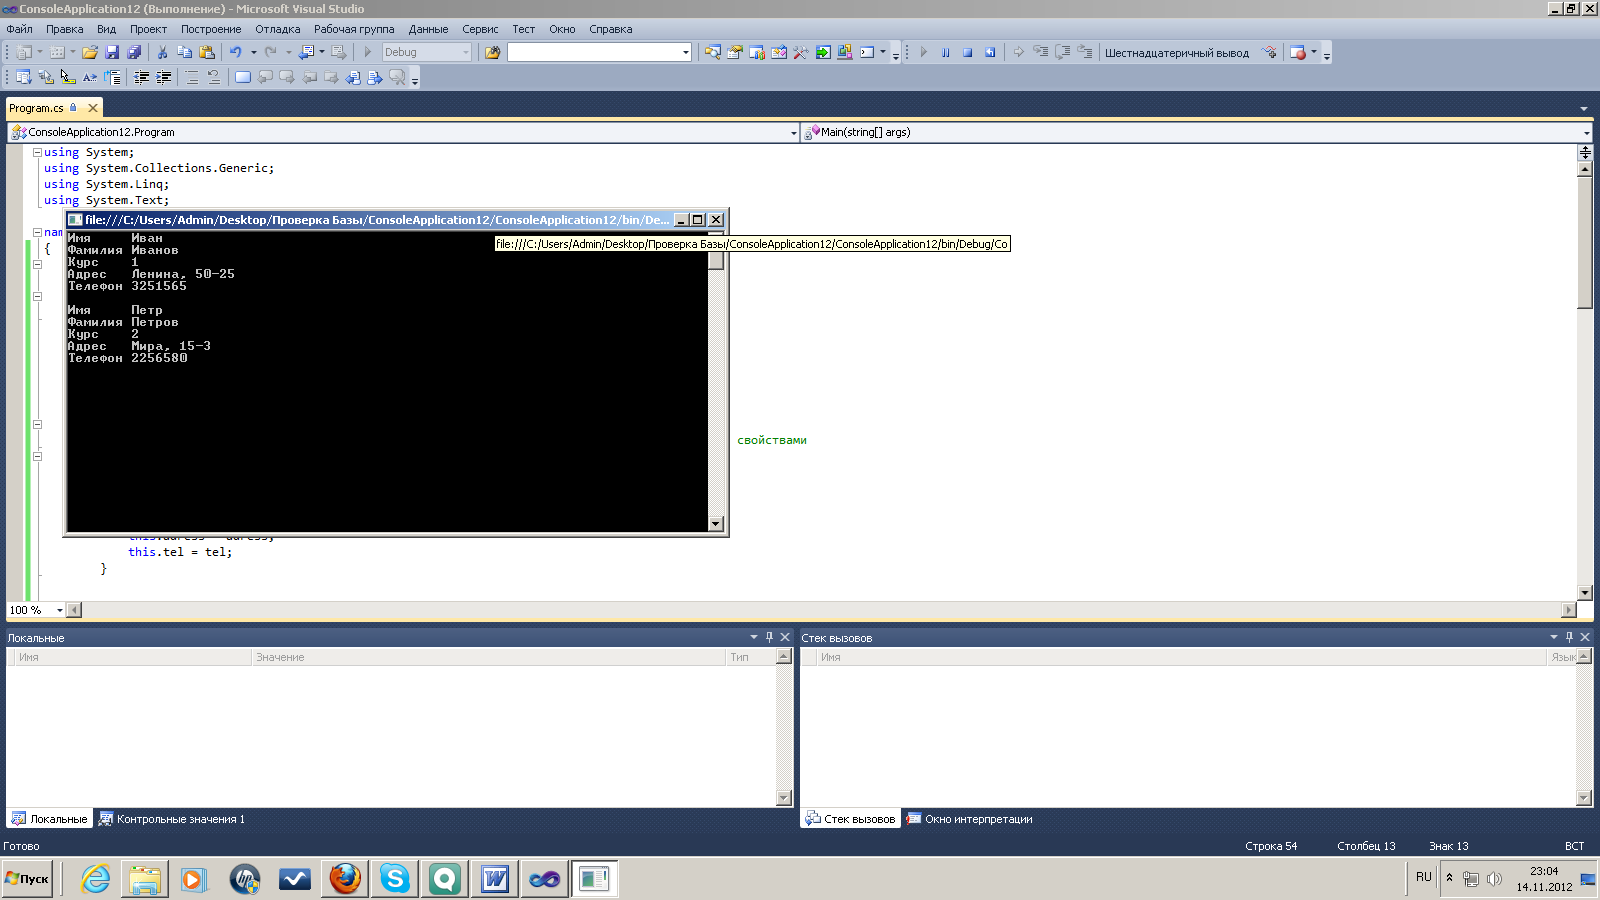Open the Отладка menu

tap(277, 29)
